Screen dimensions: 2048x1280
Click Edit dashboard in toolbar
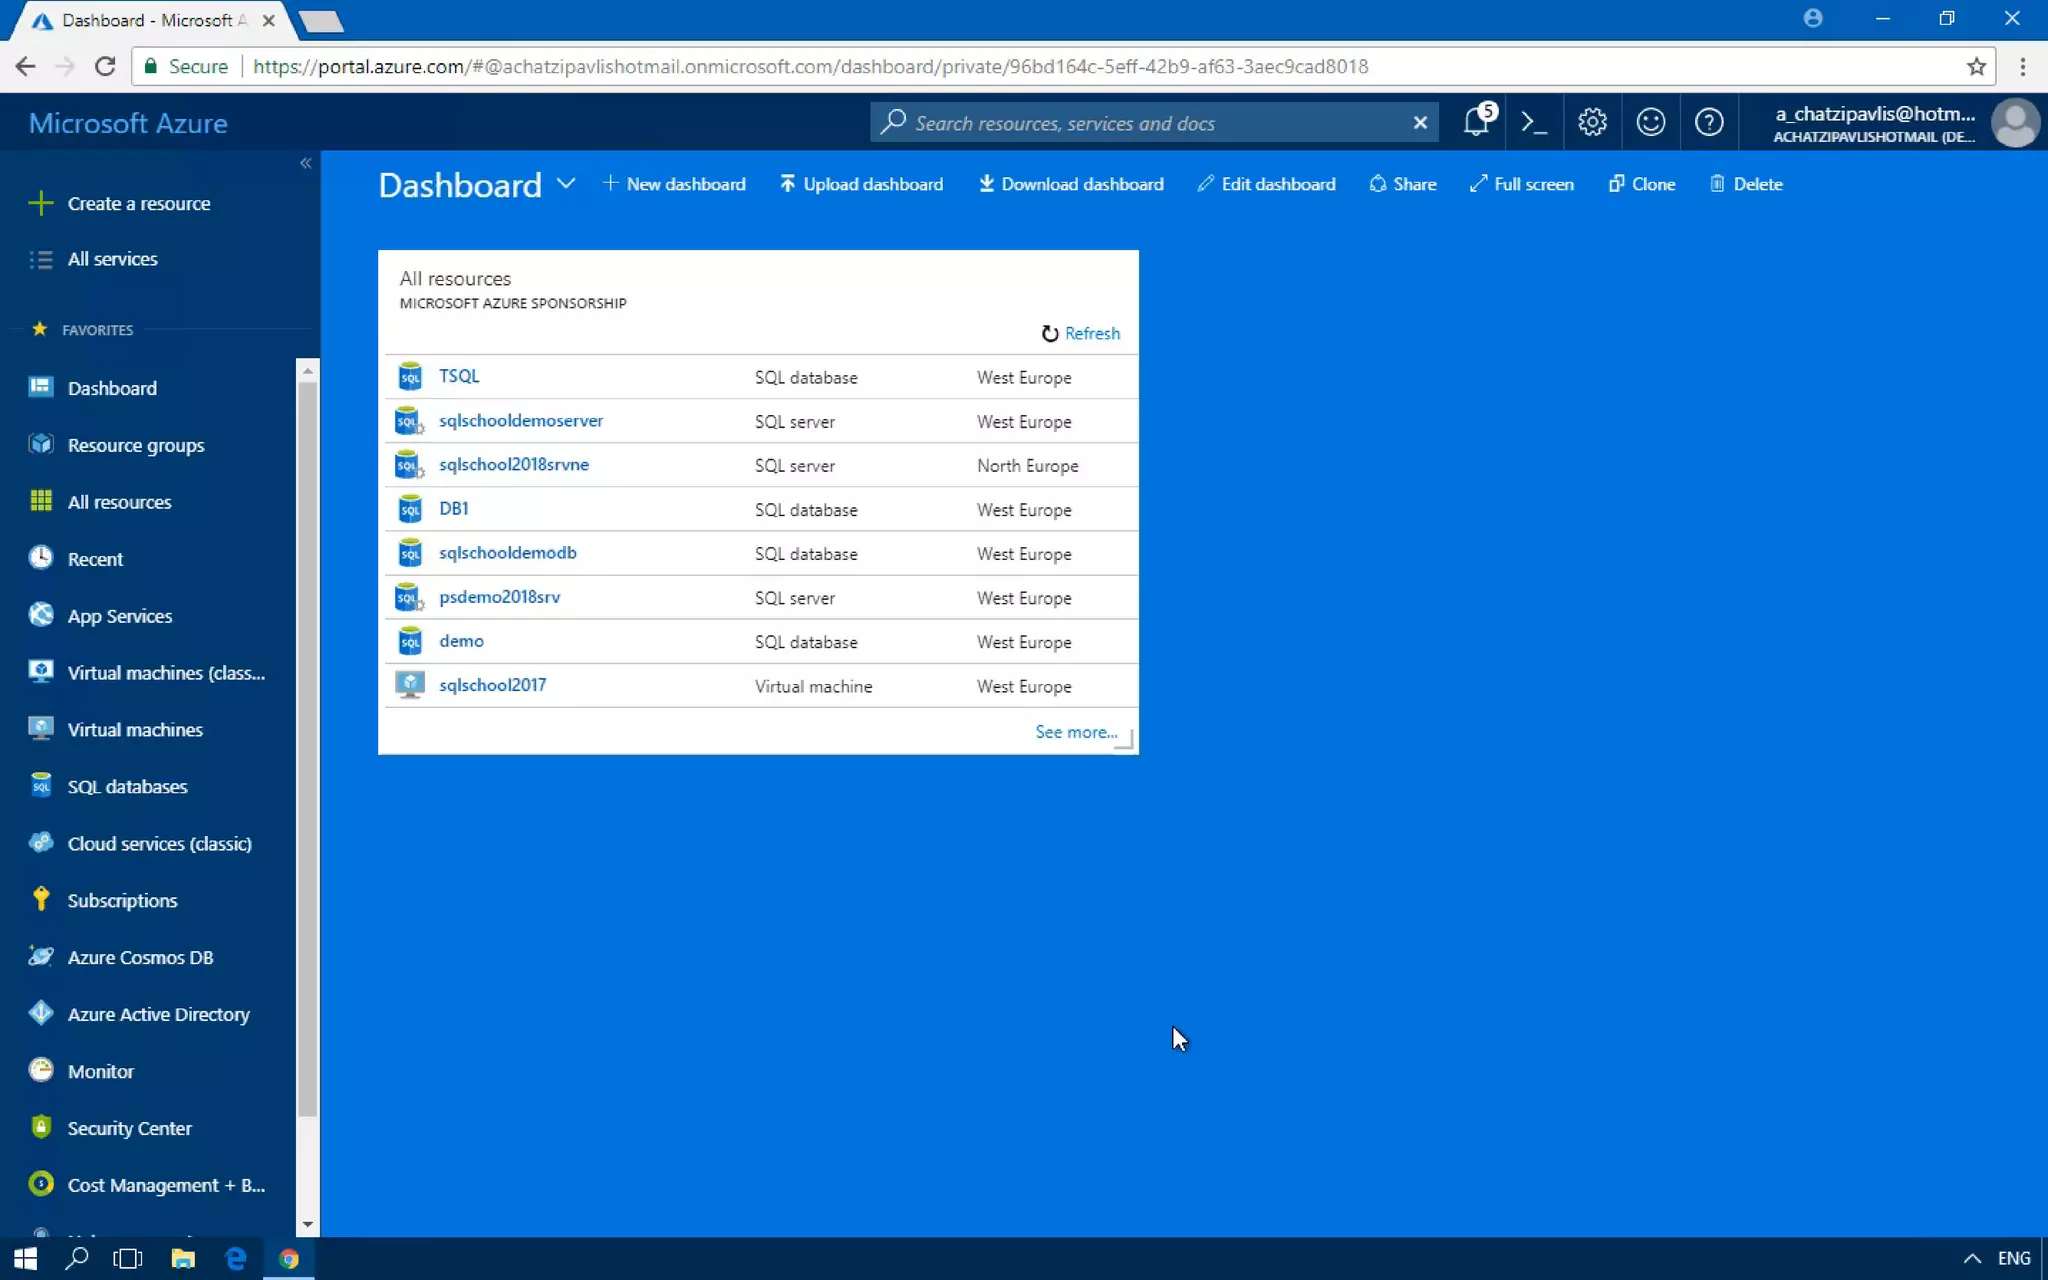point(1267,184)
